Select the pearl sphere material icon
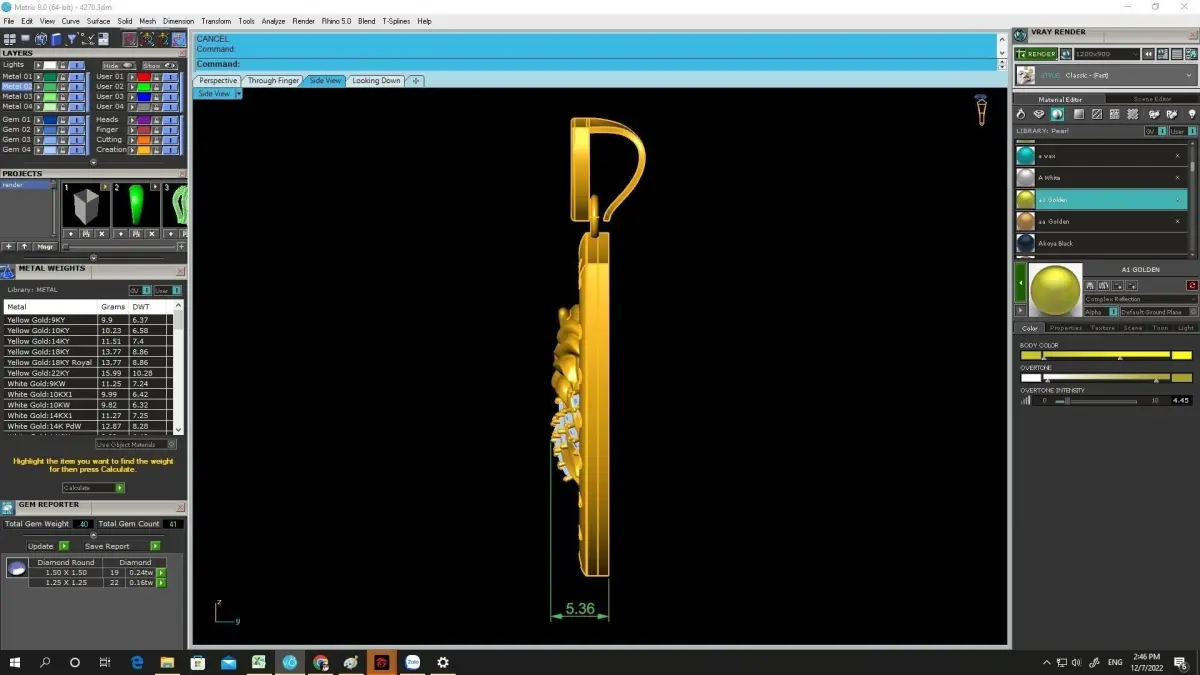Screen dimensions: 1200x675 (x=1057, y=114)
